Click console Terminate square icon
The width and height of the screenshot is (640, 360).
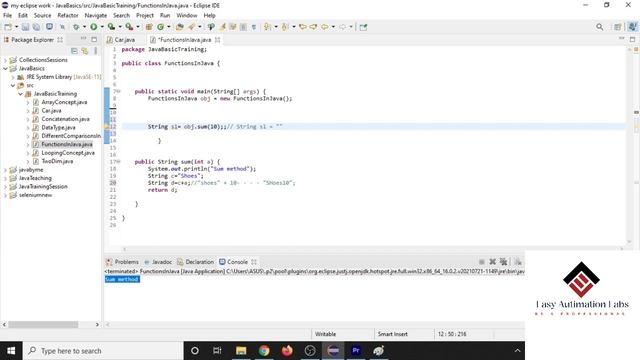[482, 262]
